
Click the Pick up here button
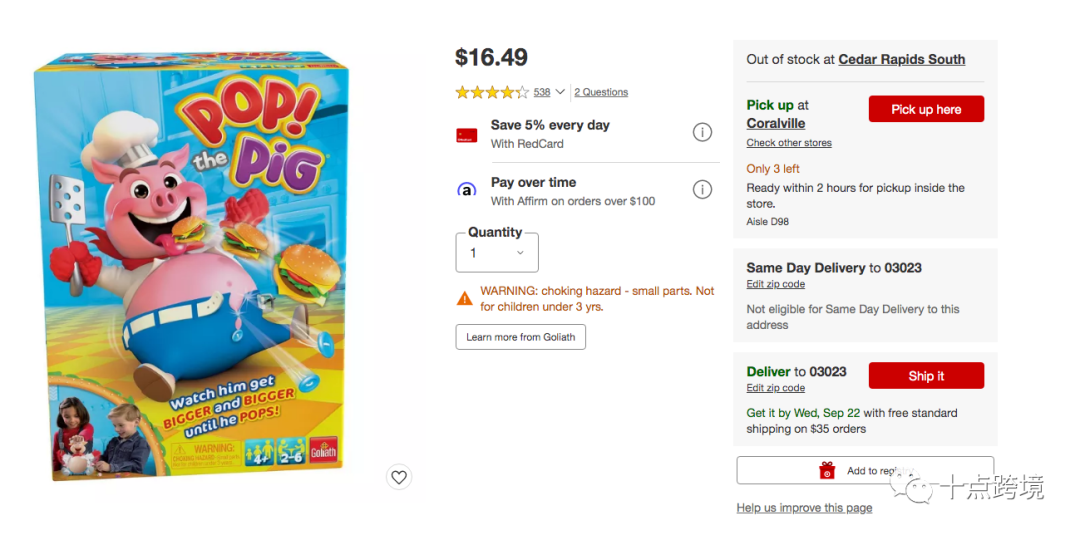click(926, 109)
